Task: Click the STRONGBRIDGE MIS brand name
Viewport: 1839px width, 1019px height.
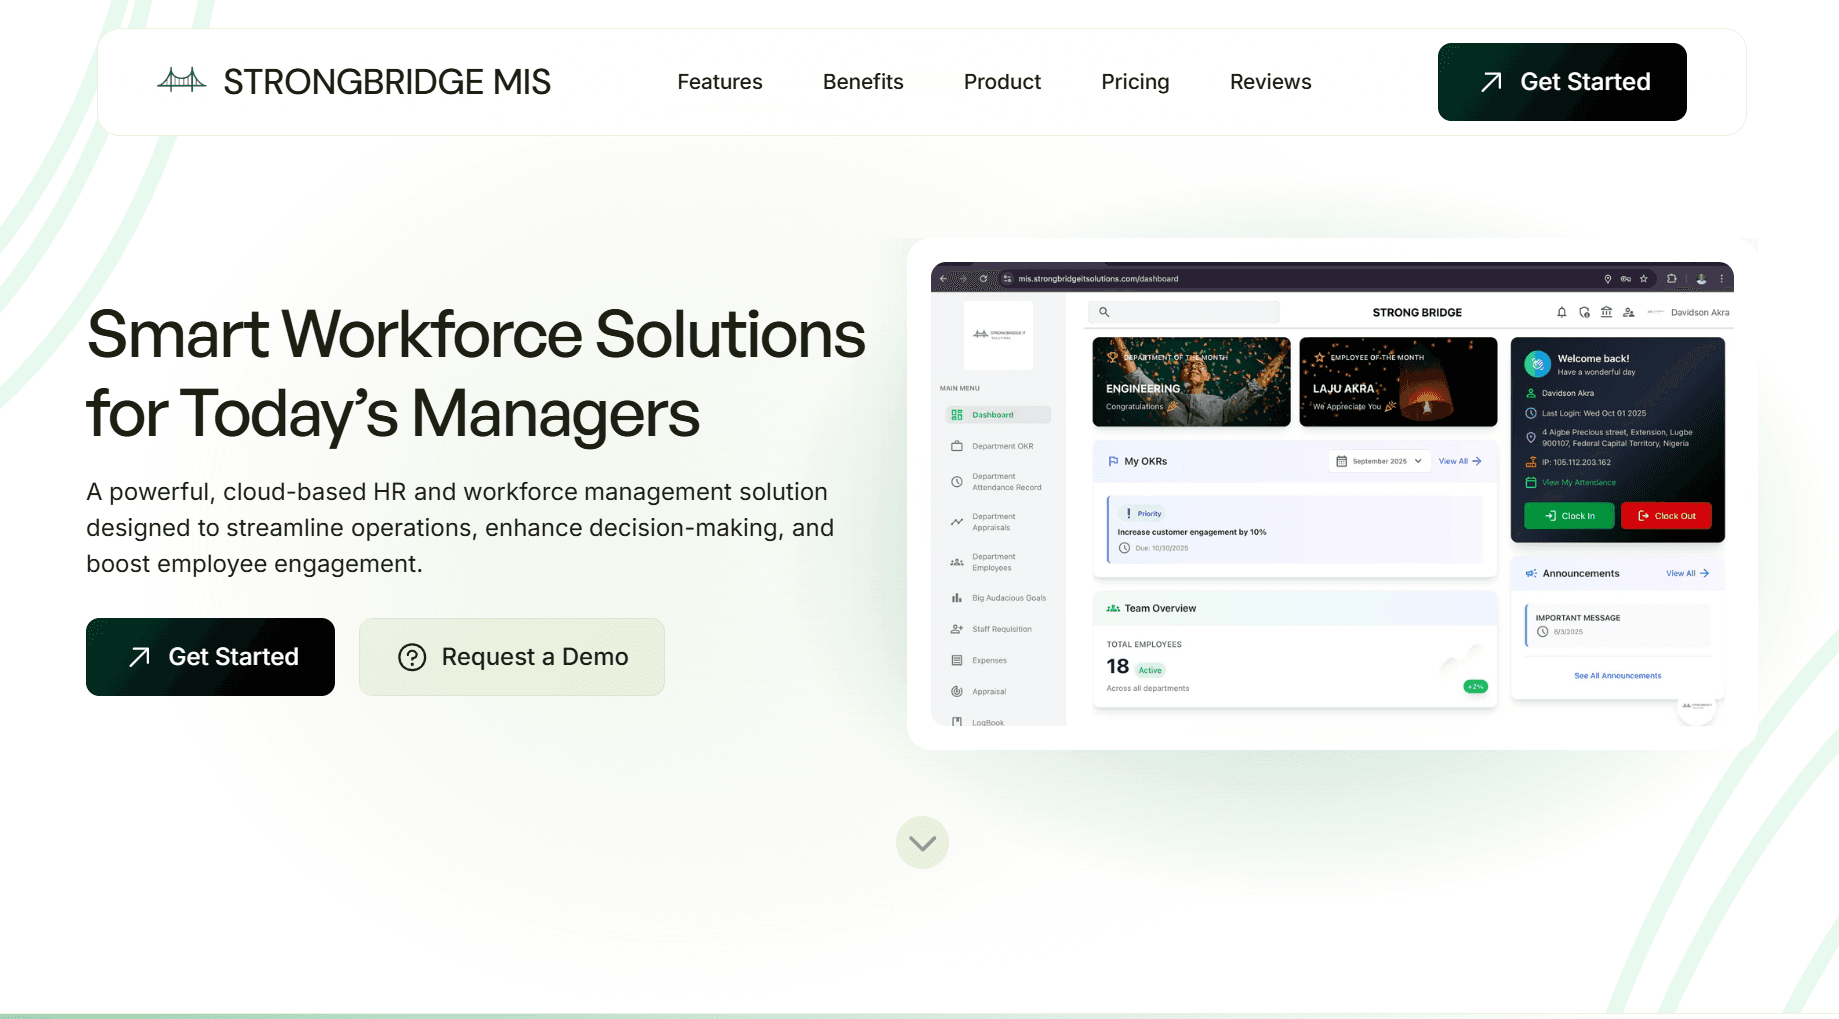Action: coord(387,82)
